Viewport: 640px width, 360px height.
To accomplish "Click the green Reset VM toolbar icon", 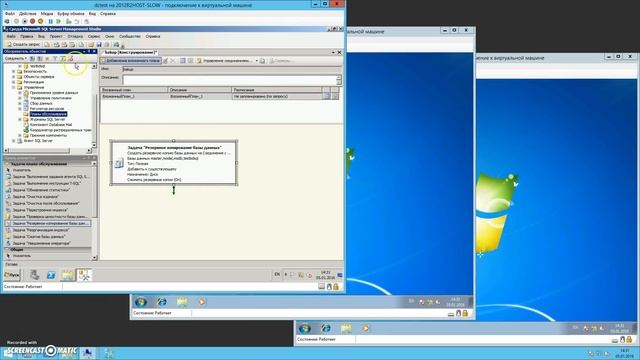I will pos(59,21).
